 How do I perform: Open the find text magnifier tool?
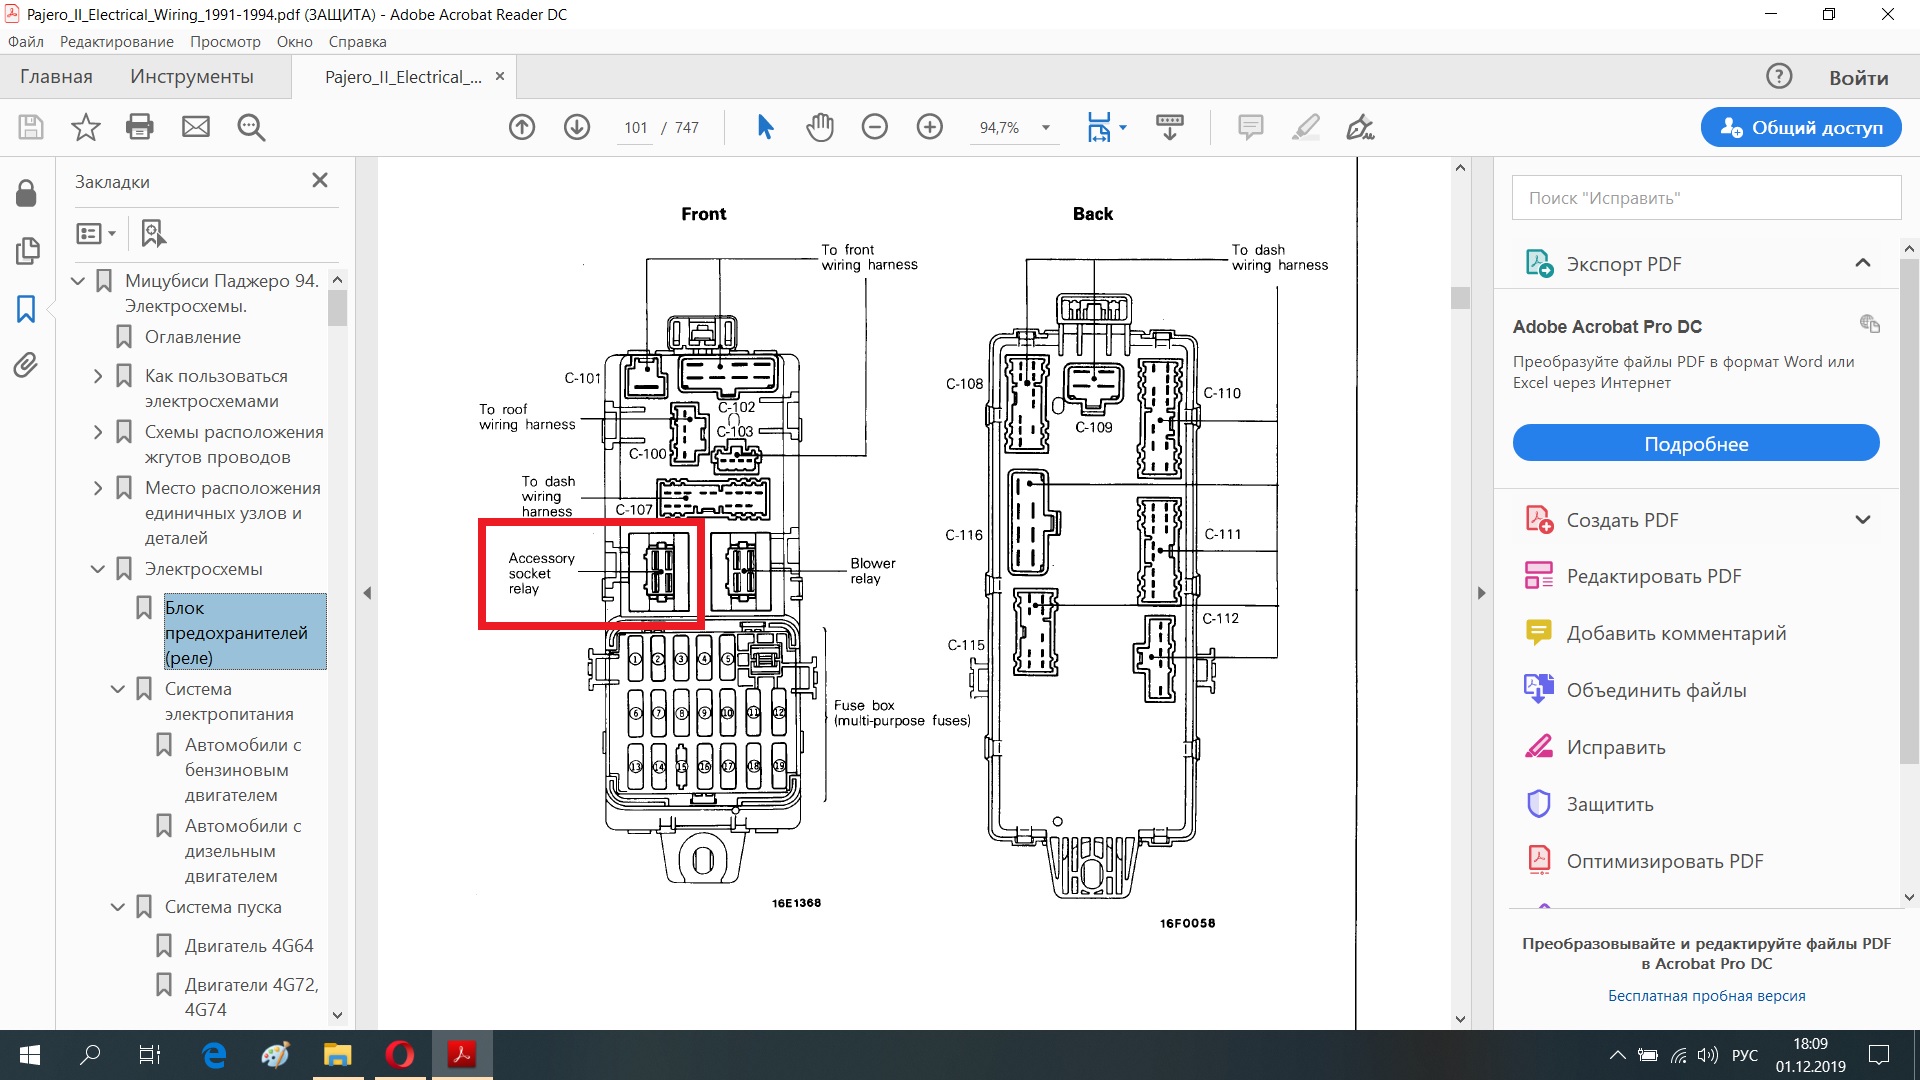pyautogui.click(x=251, y=127)
